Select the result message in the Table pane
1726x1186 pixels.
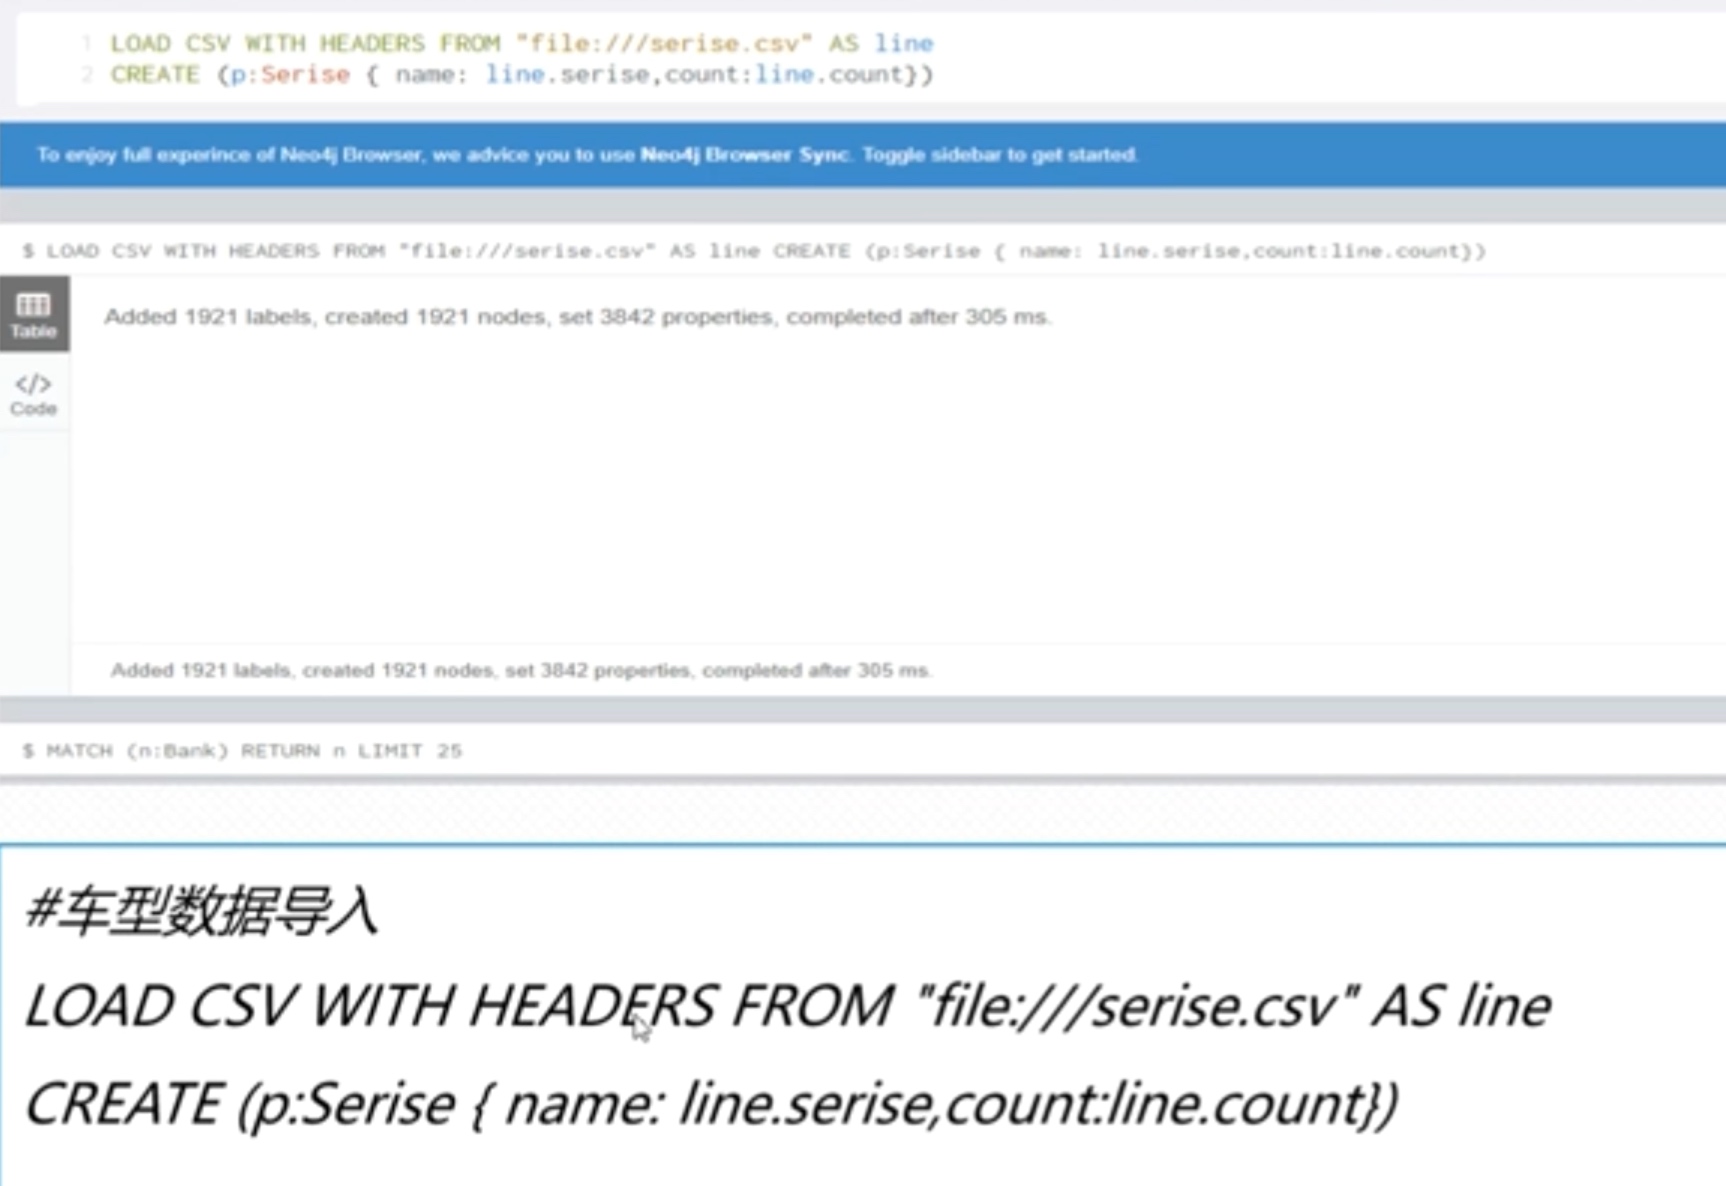coord(577,317)
